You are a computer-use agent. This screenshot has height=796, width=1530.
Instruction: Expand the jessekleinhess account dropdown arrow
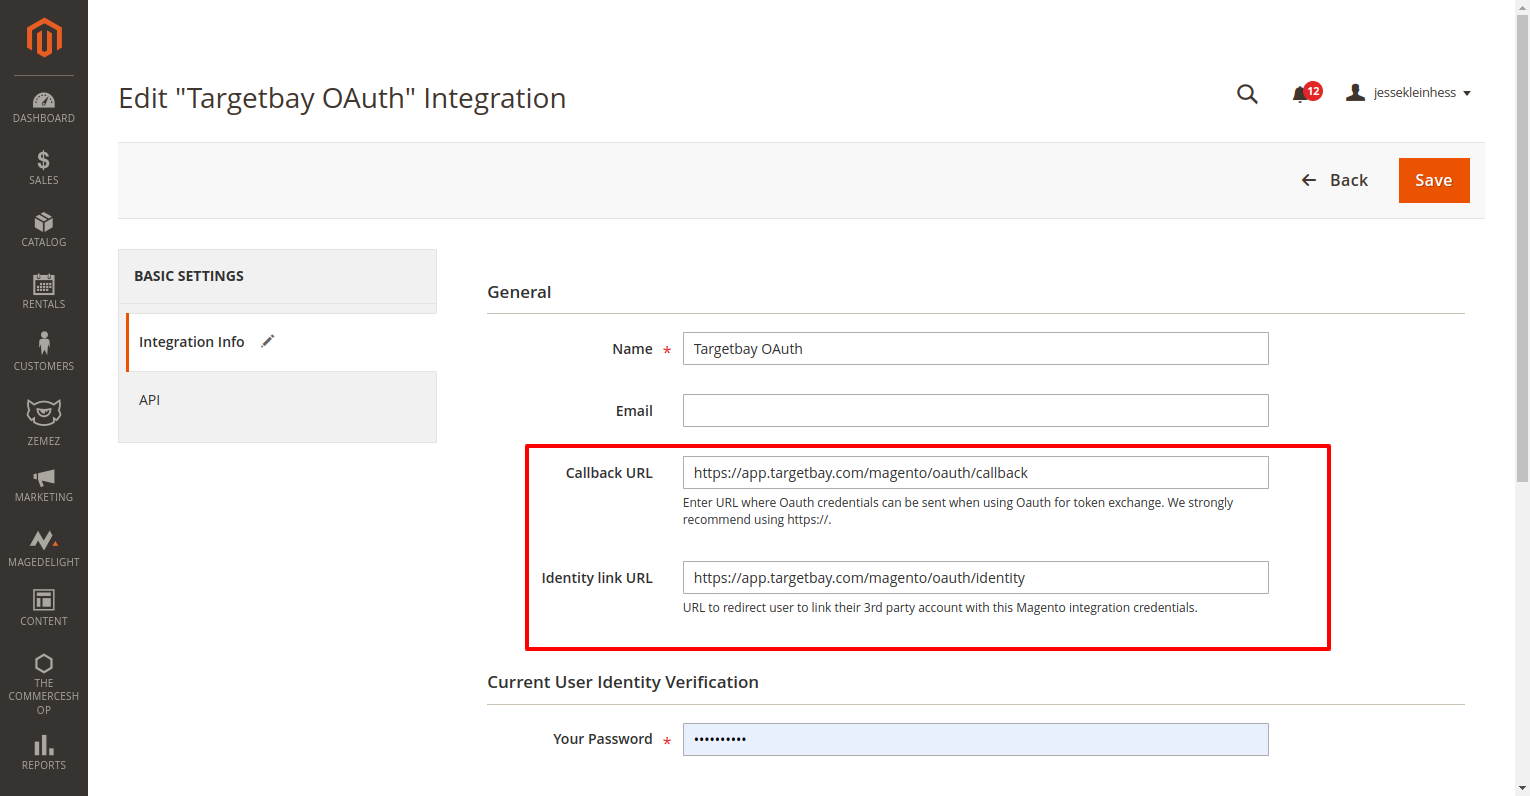click(1467, 93)
